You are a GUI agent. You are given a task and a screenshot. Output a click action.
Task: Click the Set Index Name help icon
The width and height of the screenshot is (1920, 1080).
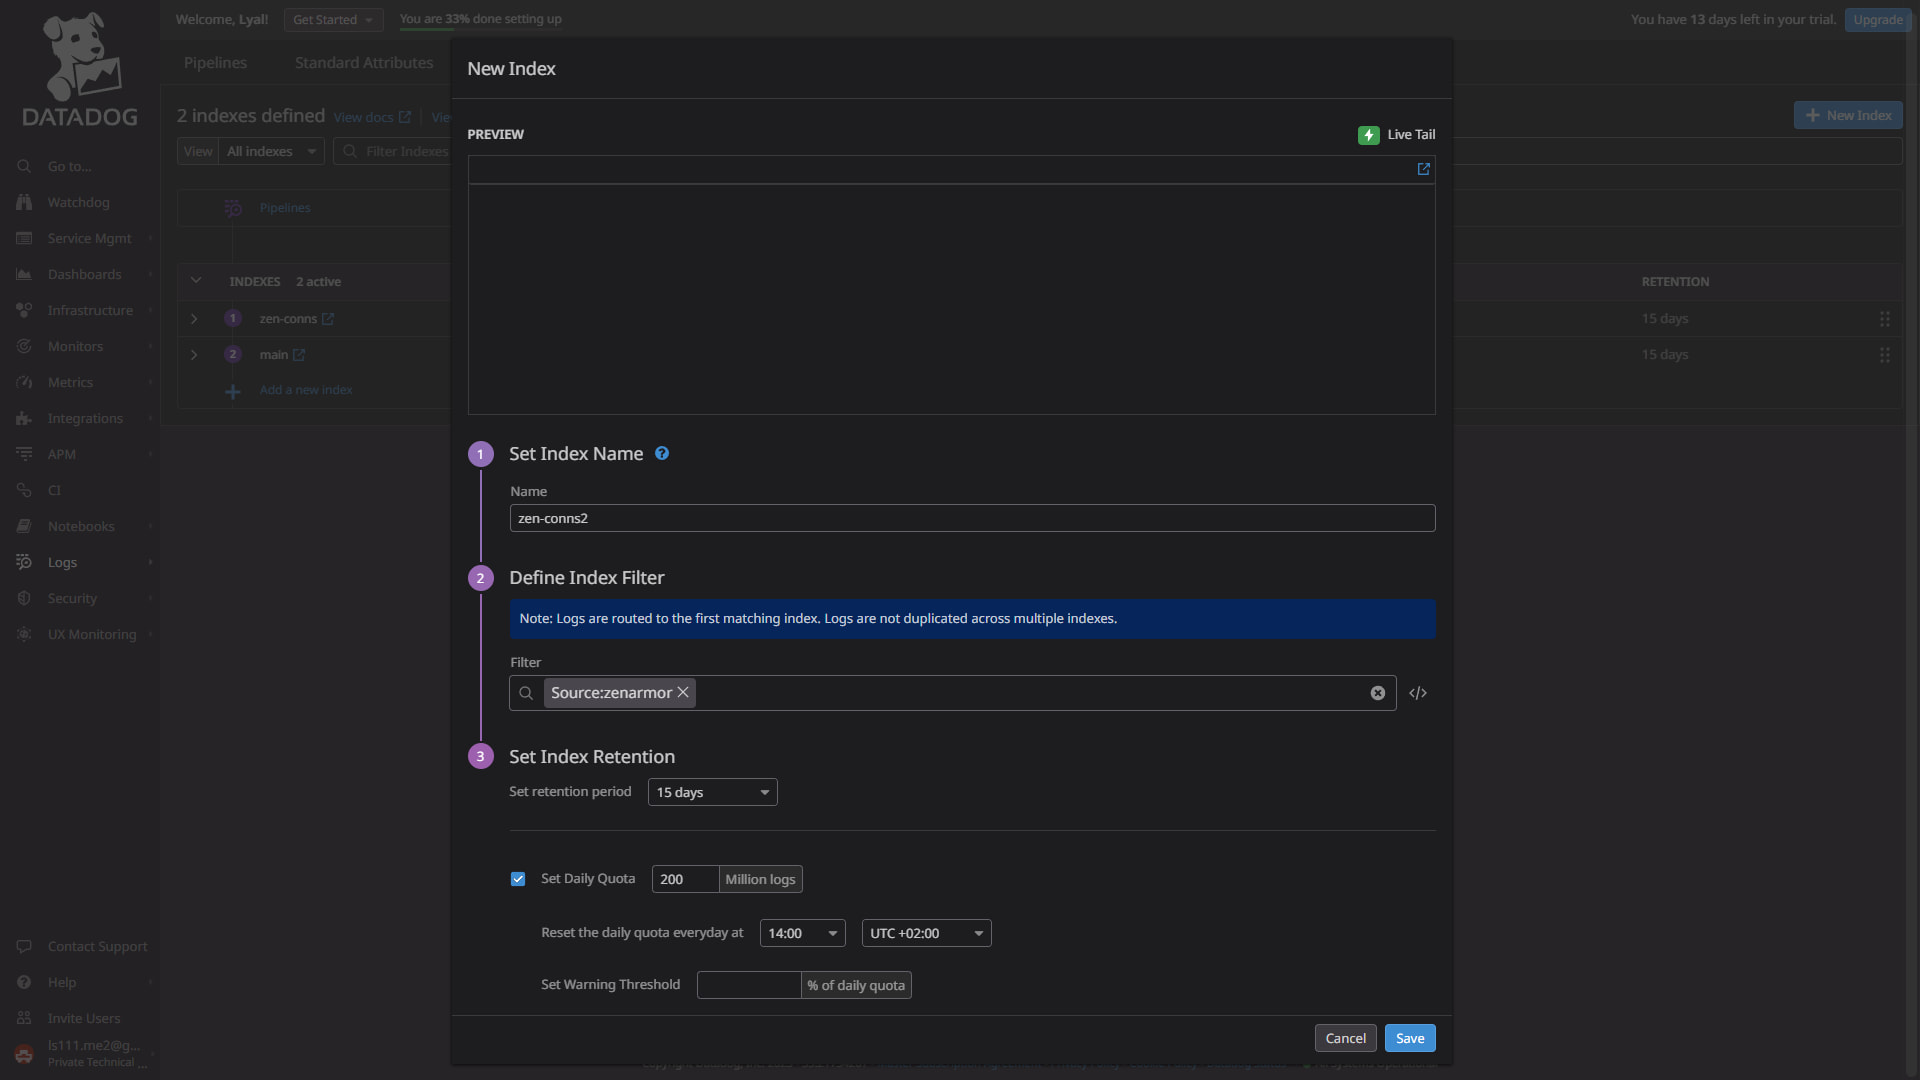[x=662, y=453]
